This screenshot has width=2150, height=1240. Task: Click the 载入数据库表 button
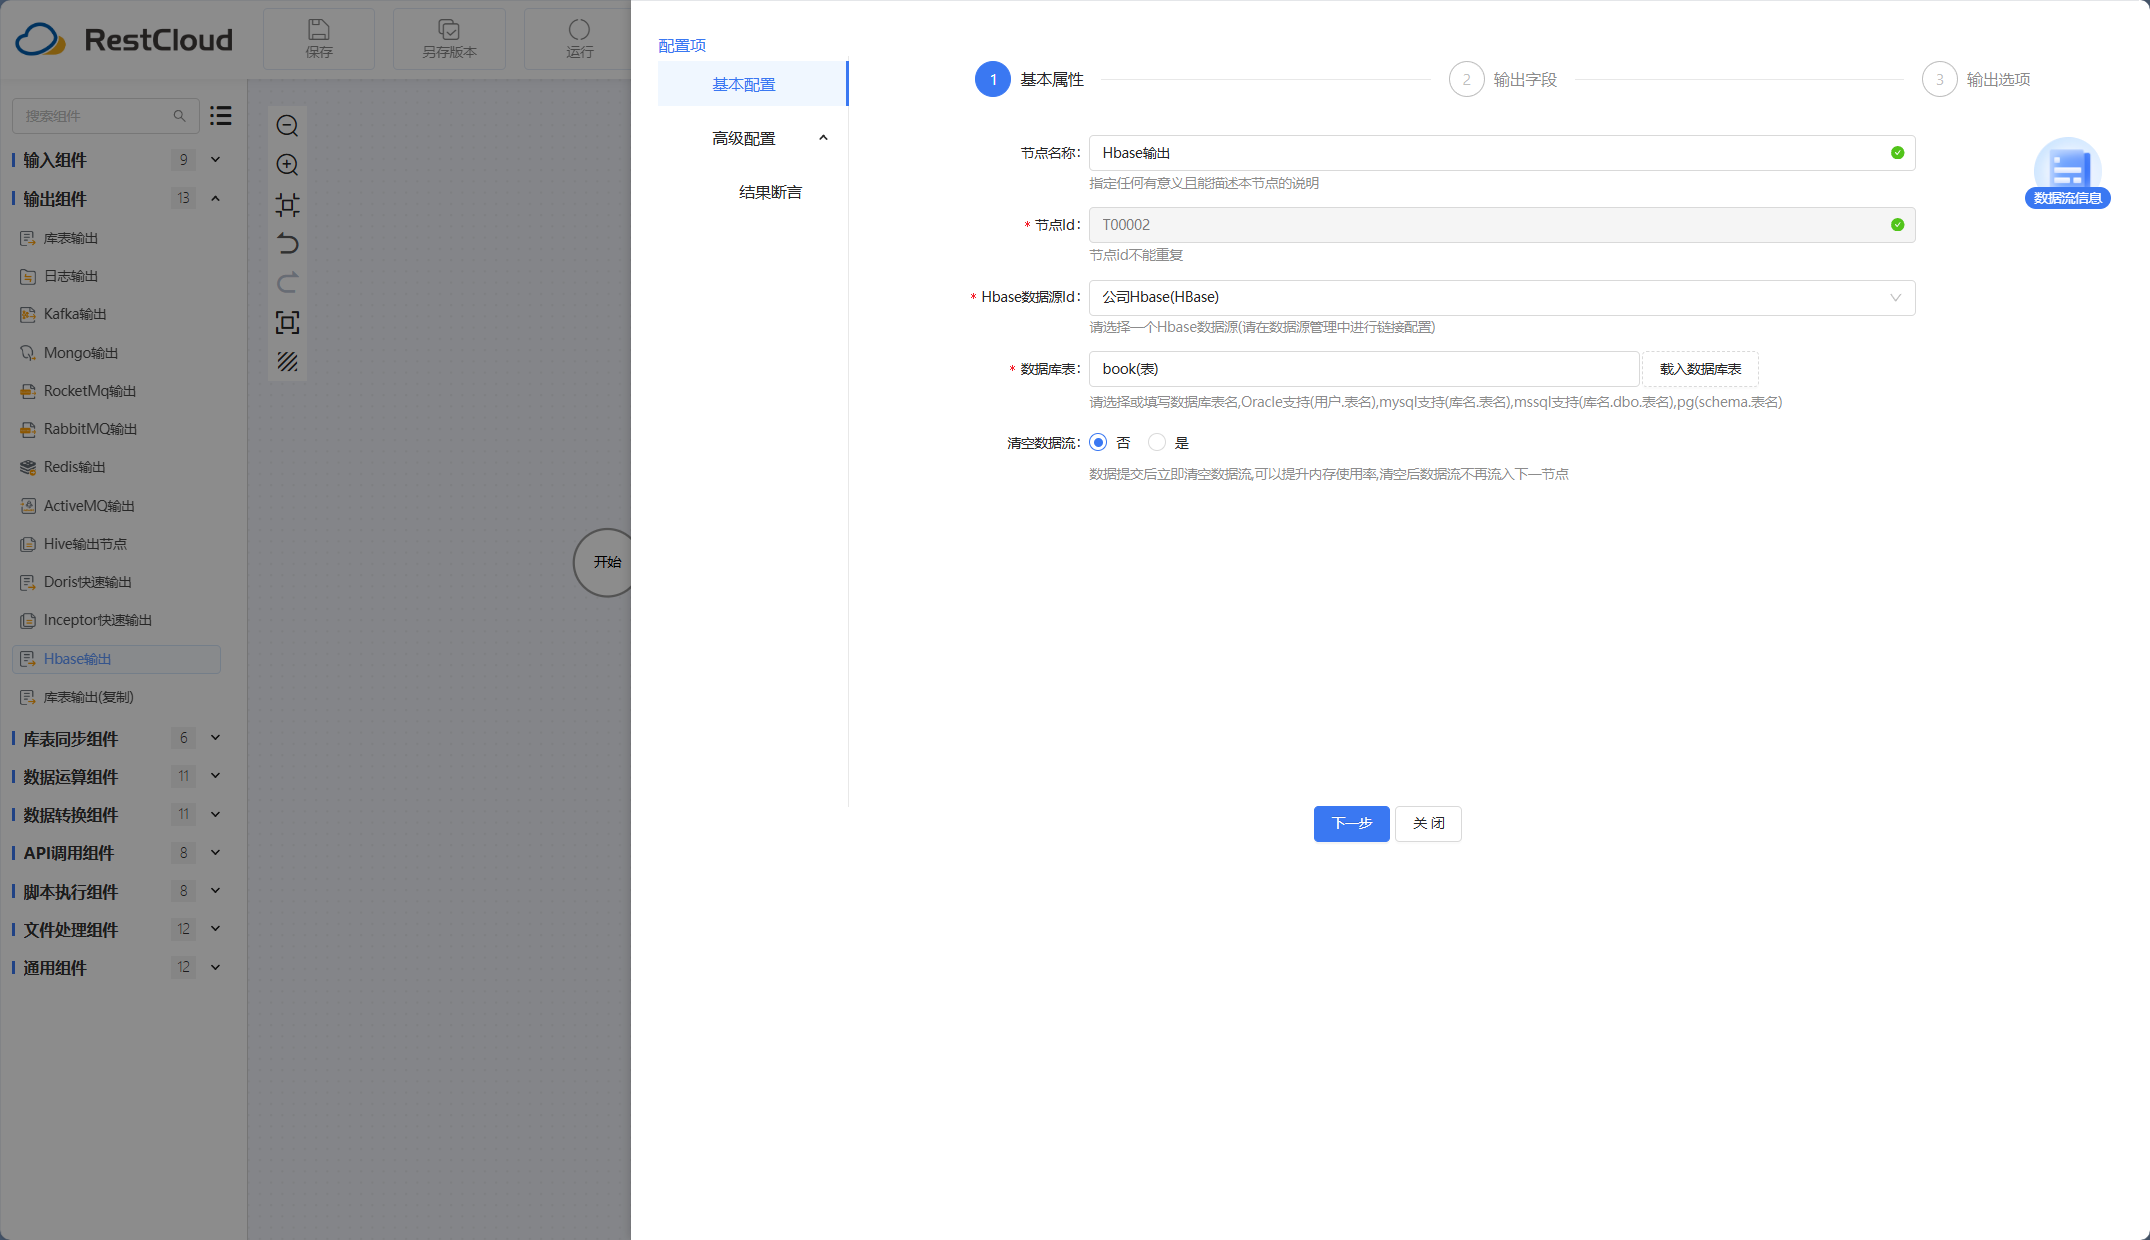click(x=1700, y=369)
